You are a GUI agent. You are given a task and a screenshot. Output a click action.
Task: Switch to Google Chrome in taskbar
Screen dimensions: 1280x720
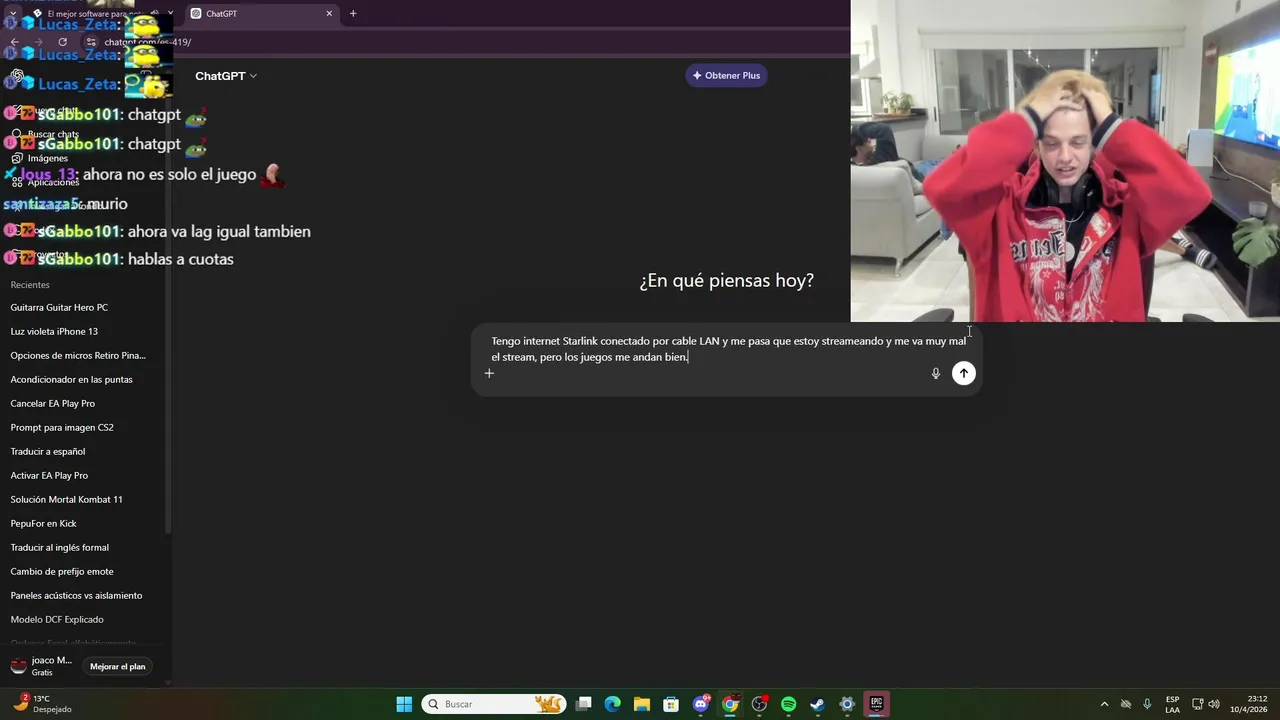pos(730,704)
